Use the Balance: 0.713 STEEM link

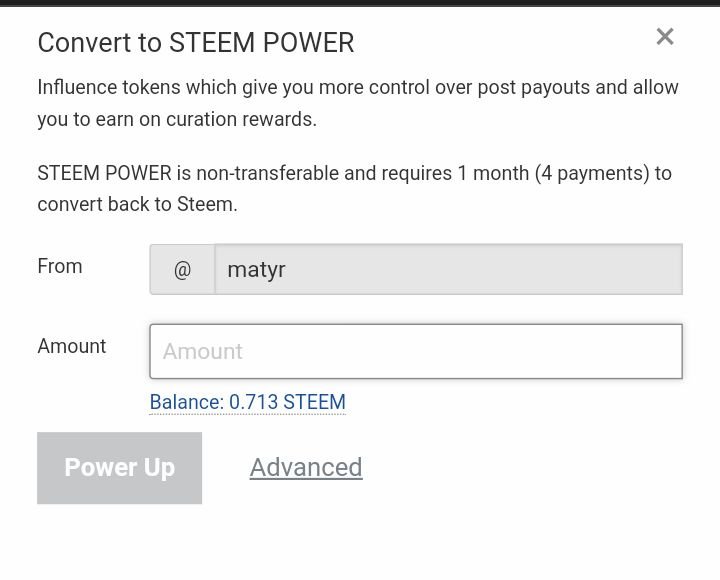pyautogui.click(x=247, y=402)
